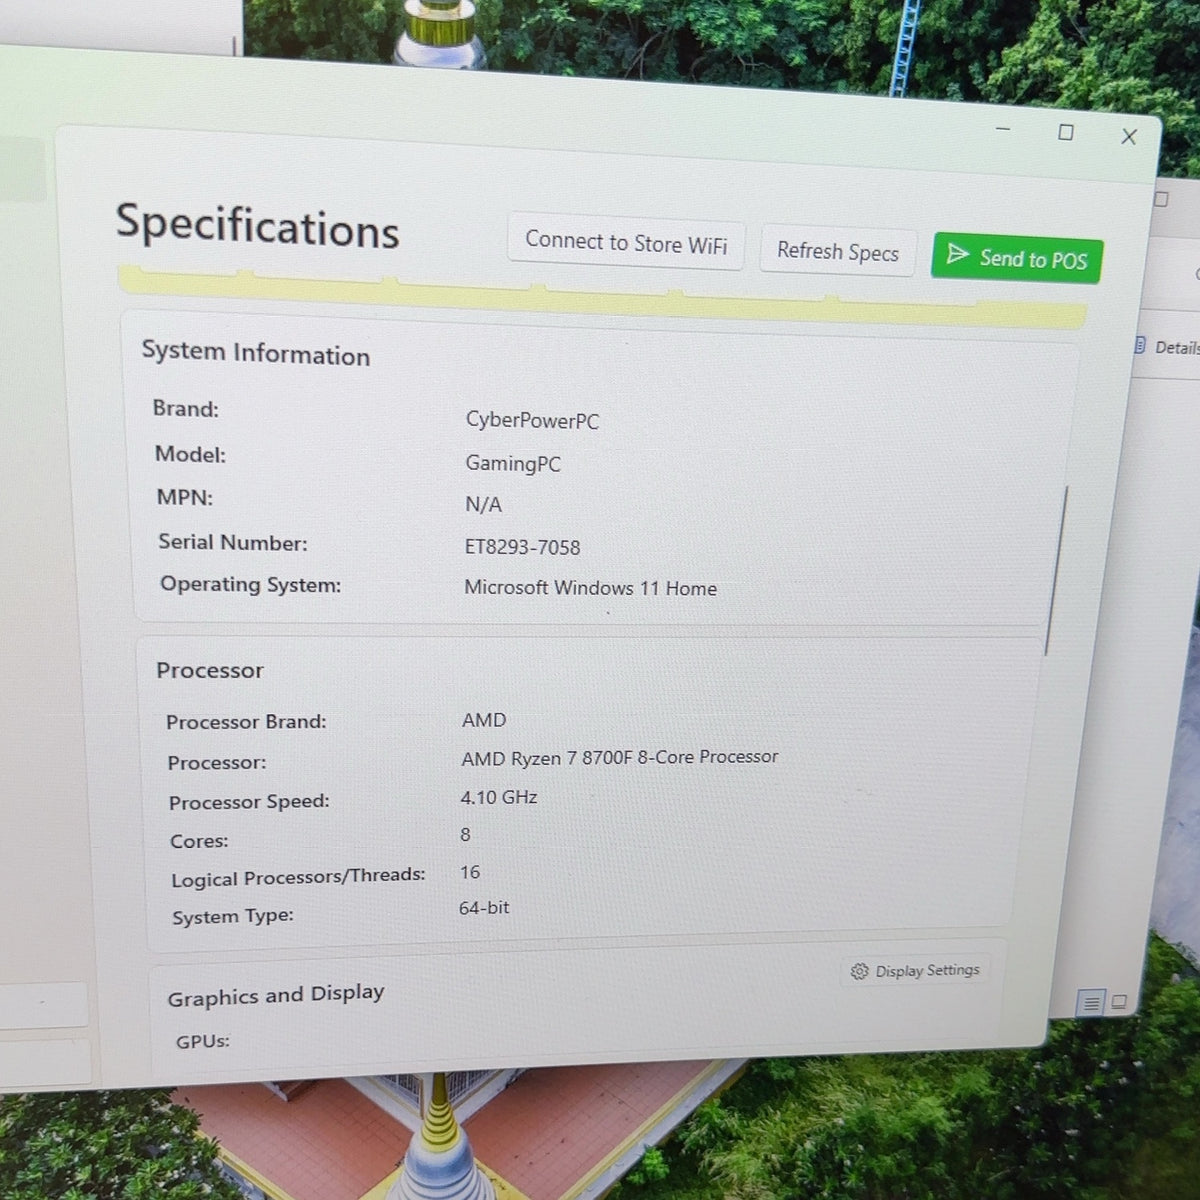Click the gear icon beside Display Settings
The height and width of the screenshot is (1200, 1200).
[859, 971]
